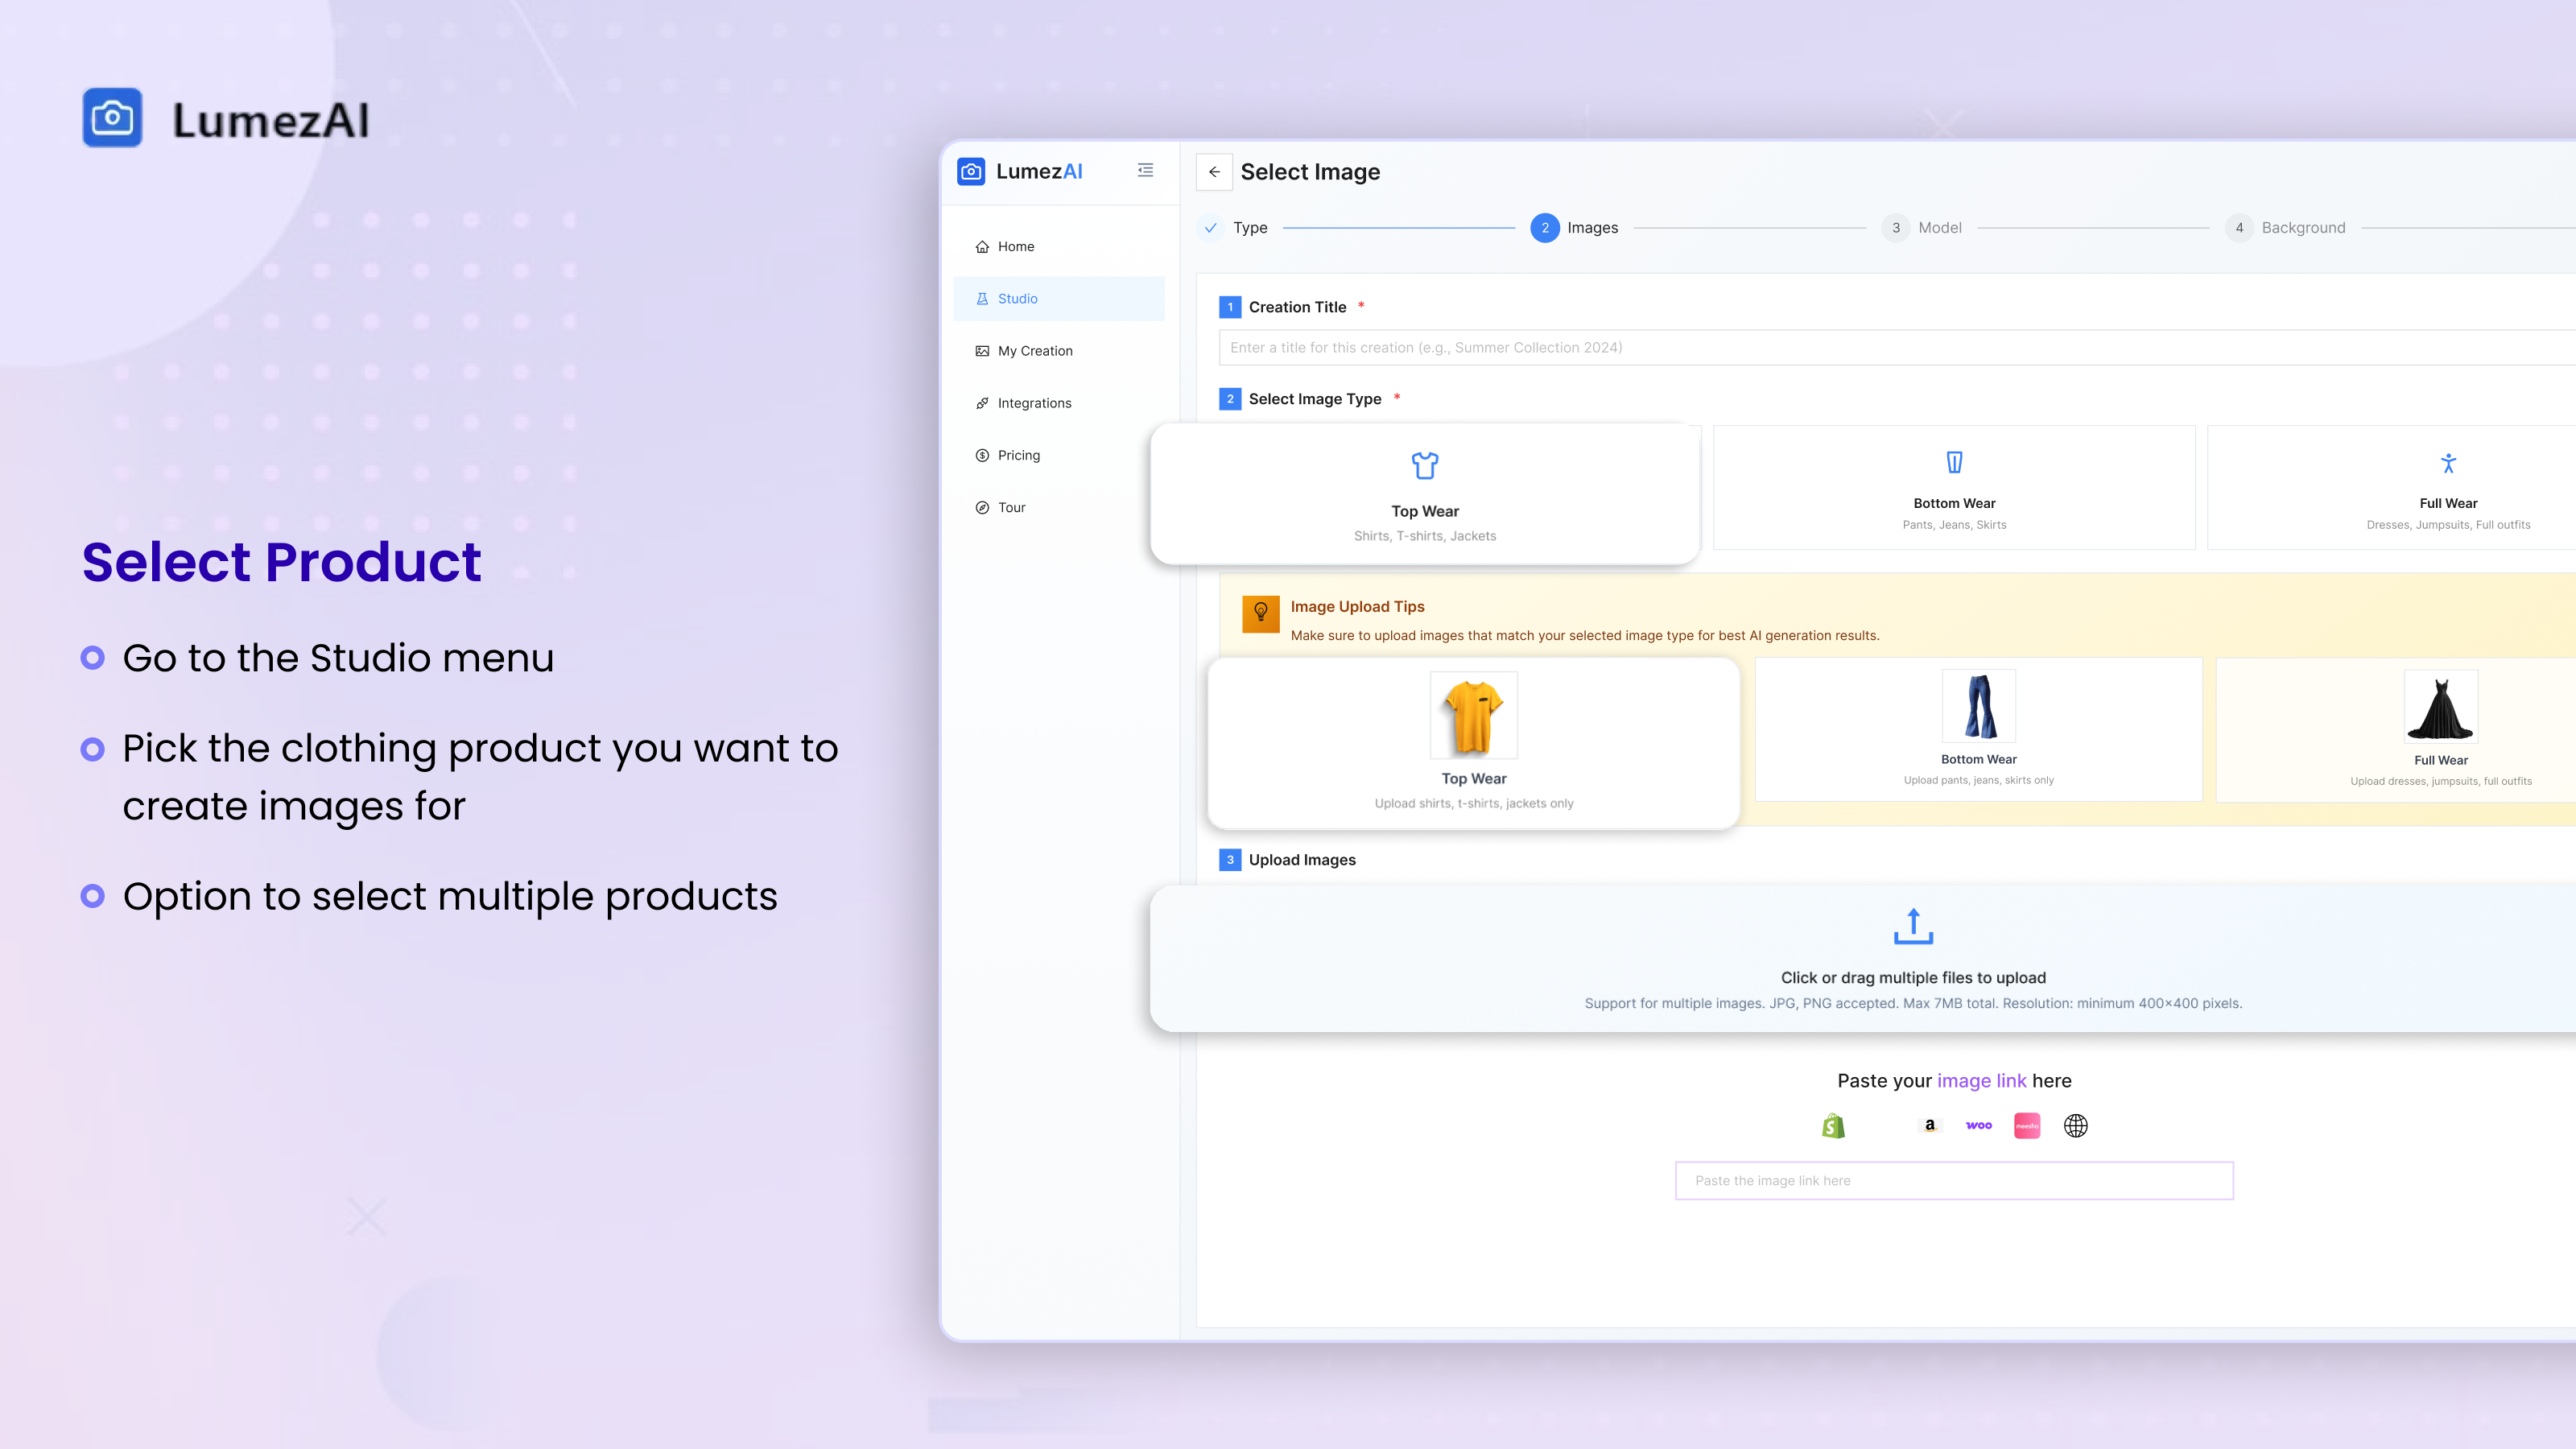The height and width of the screenshot is (1449, 2576).
Task: Go back using the back arrow button
Action: [x=1214, y=171]
